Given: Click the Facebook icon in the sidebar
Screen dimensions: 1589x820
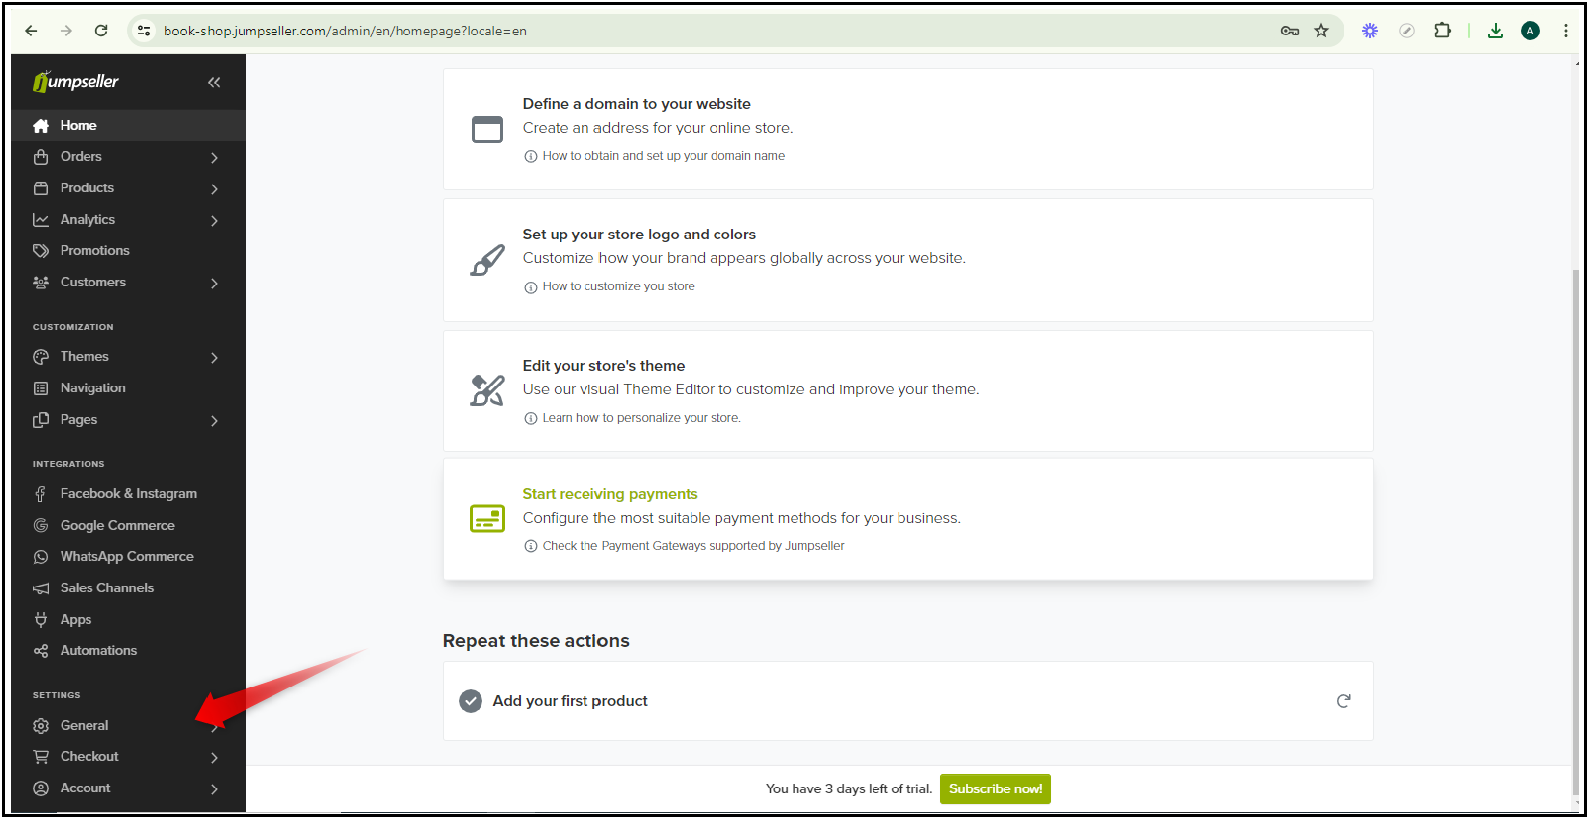Looking at the screenshot, I should tap(41, 494).
